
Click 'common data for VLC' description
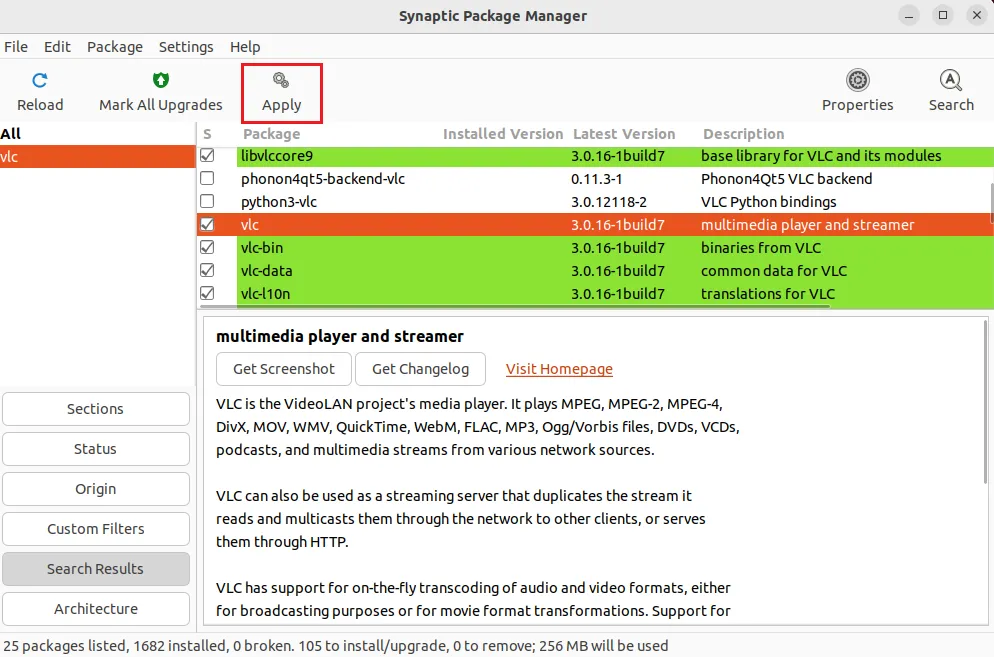coord(774,271)
